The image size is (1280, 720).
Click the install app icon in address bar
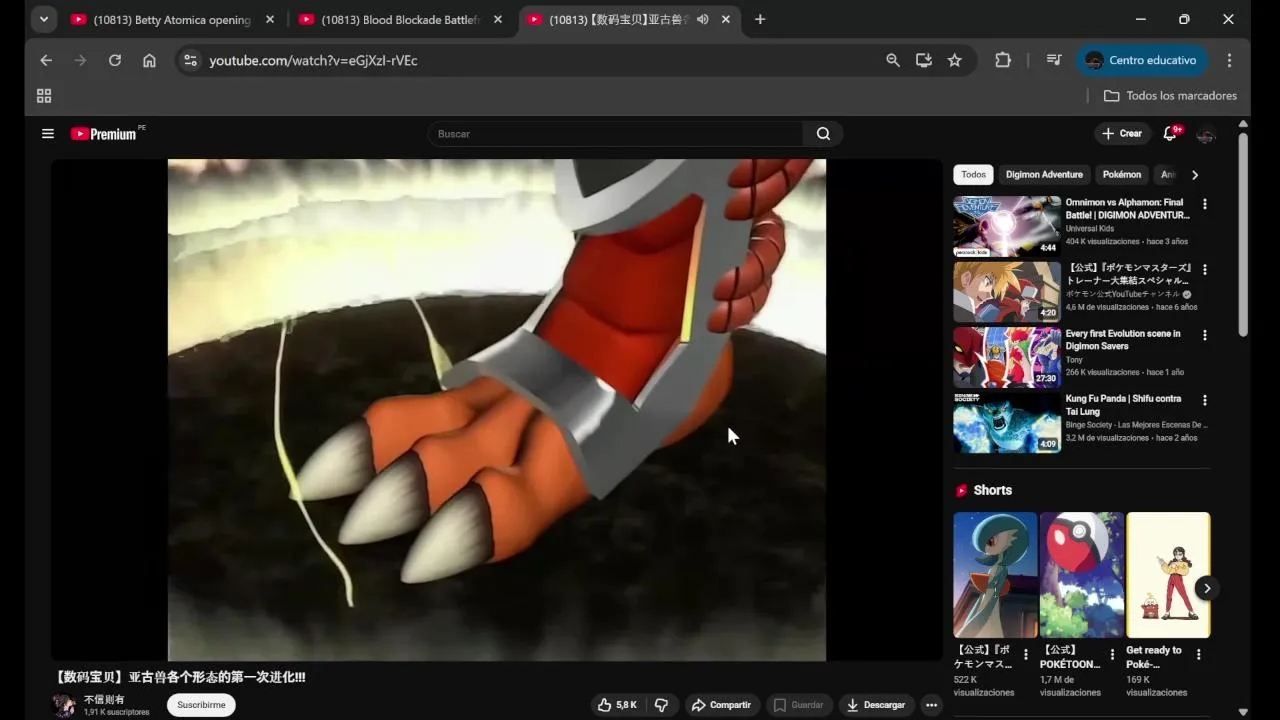[x=924, y=60]
